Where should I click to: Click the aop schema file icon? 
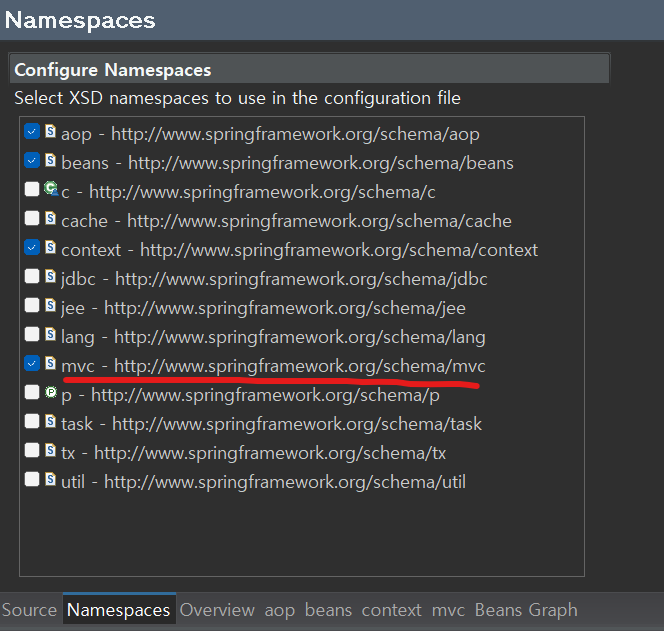coord(50,131)
